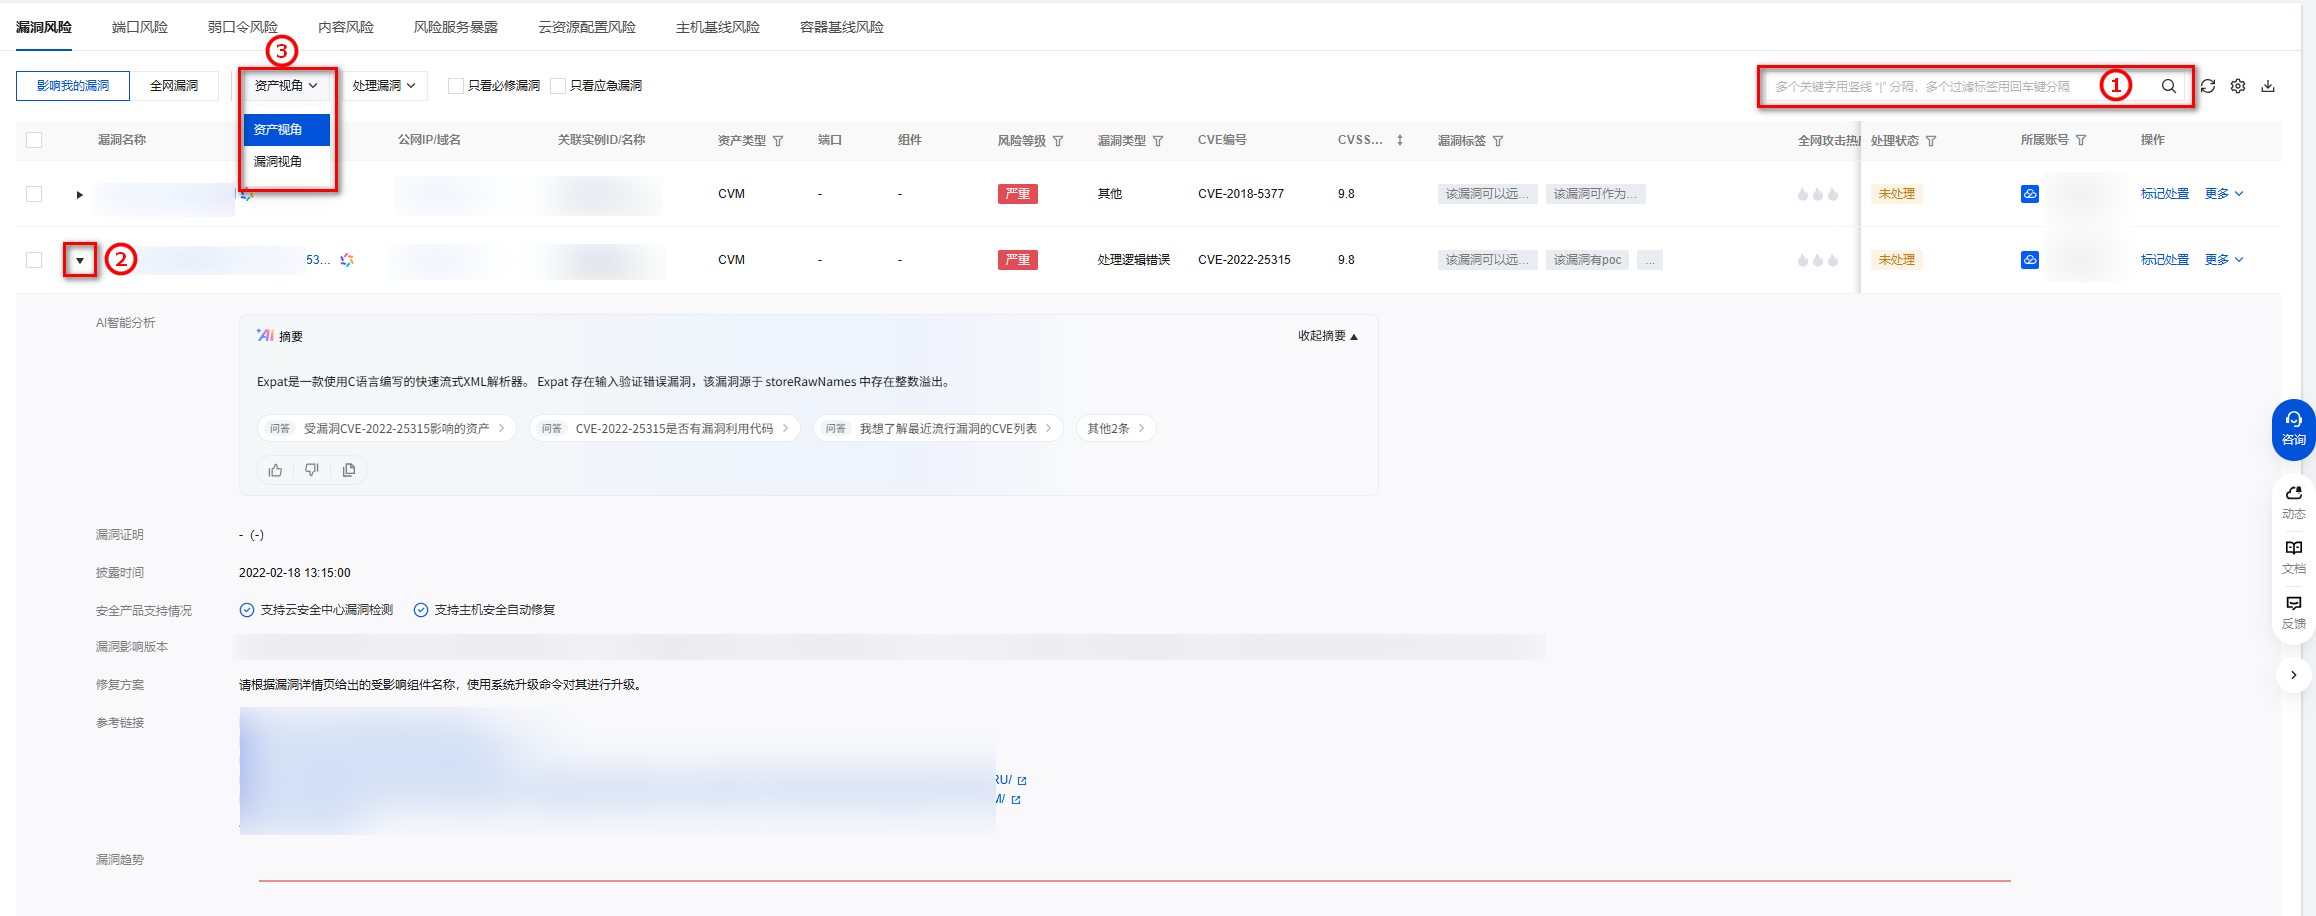
Task: Open the second reference link's external icon
Action: point(1016,800)
